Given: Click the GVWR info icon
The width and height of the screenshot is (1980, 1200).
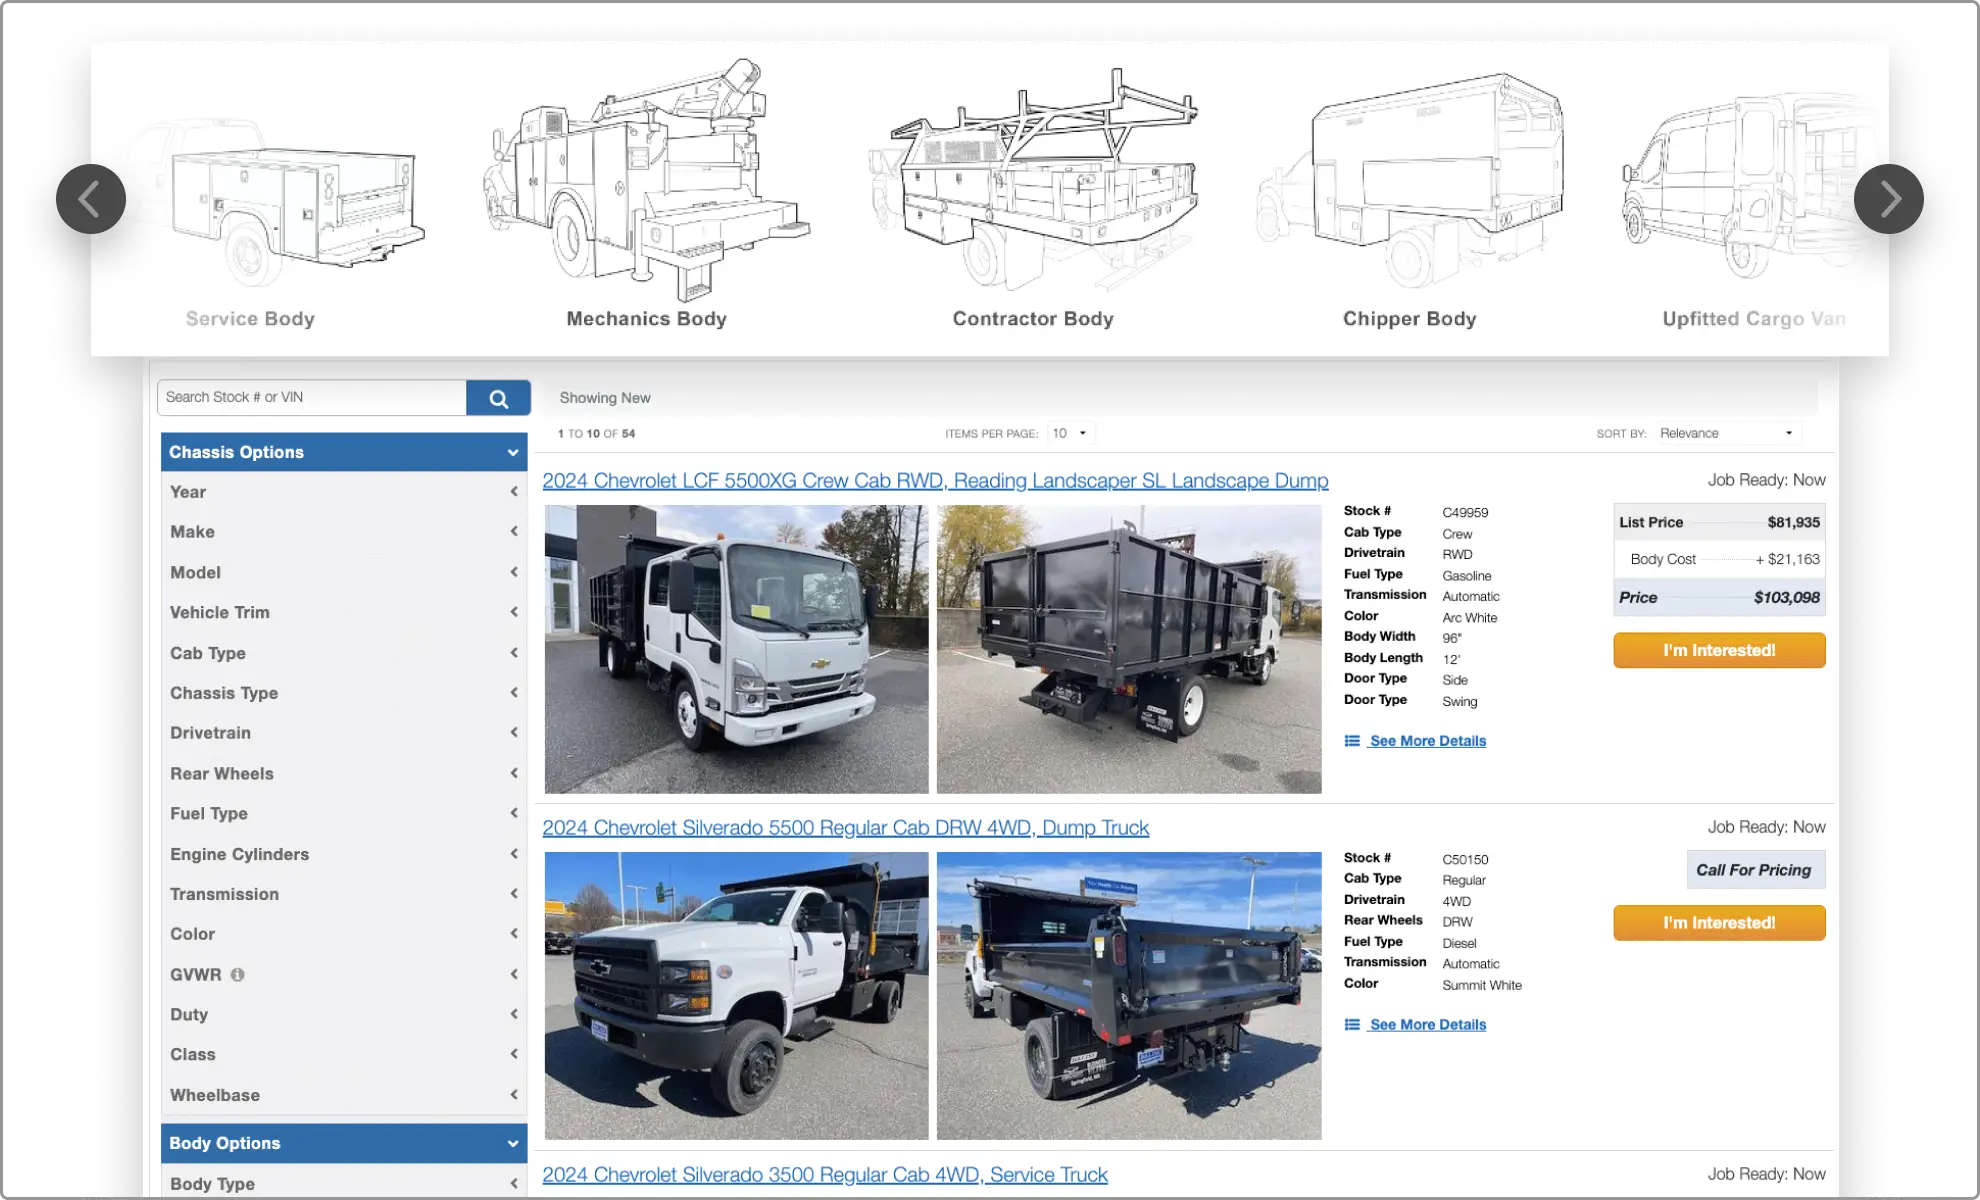Looking at the screenshot, I should pos(237,974).
